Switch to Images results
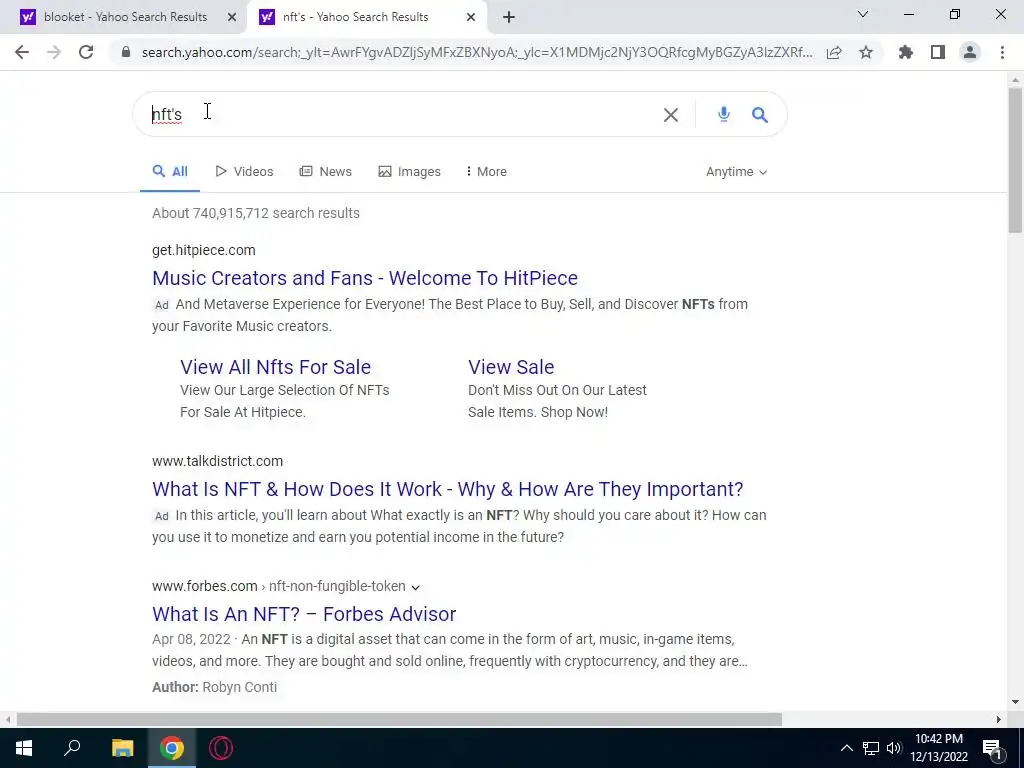 [x=409, y=172]
